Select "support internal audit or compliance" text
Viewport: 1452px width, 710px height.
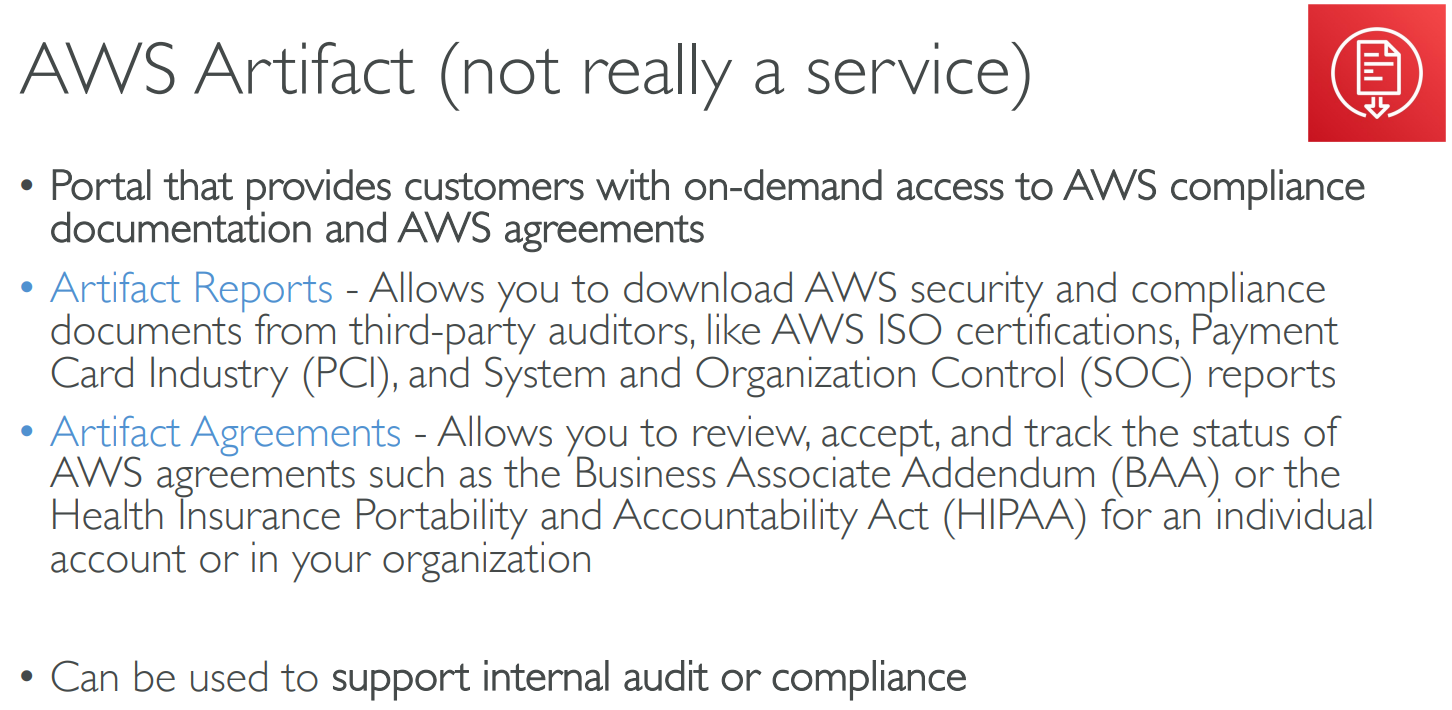[x=649, y=678]
